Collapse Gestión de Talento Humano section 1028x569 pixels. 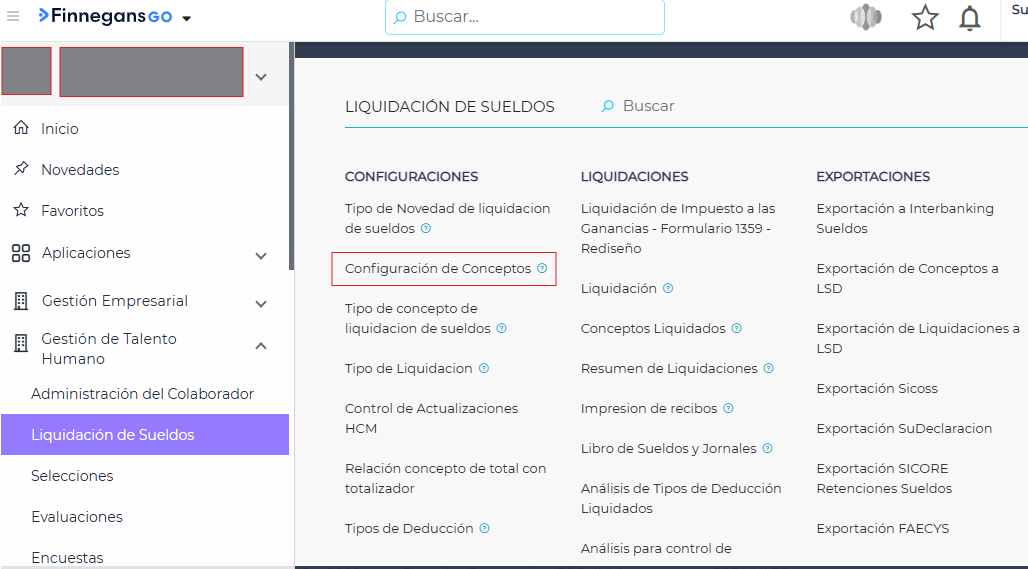[261, 346]
